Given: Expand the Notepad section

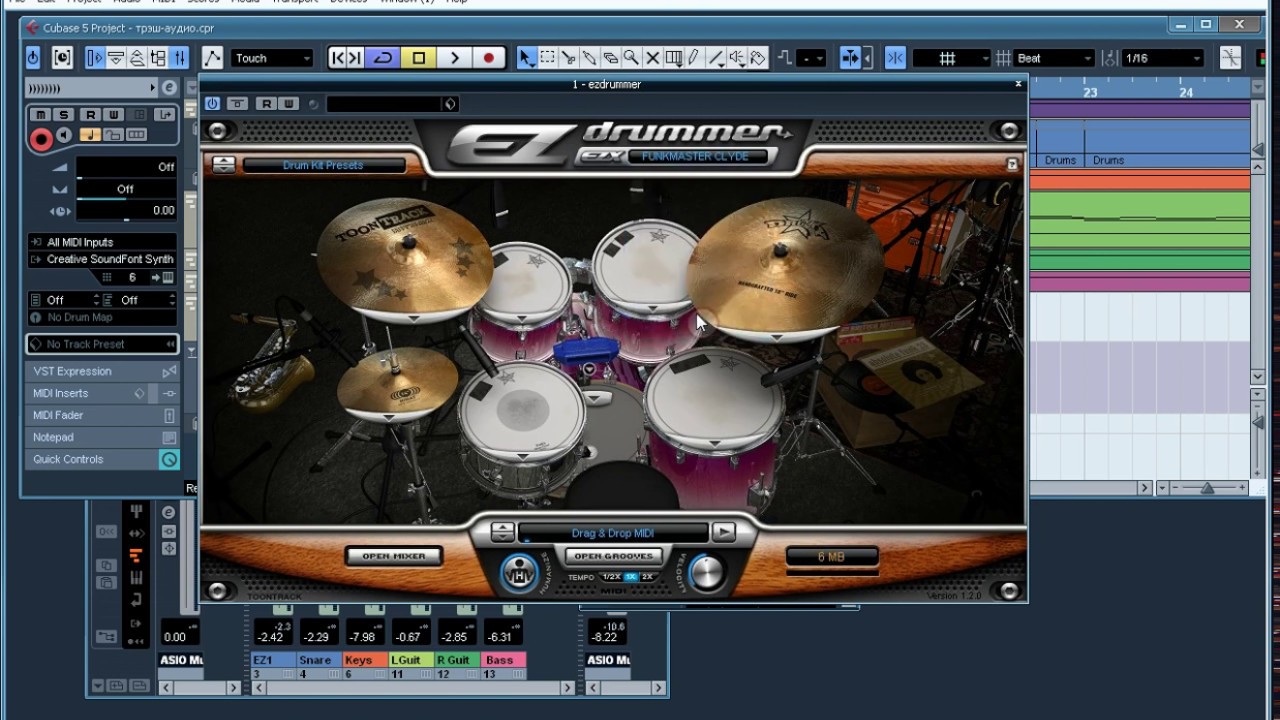Looking at the screenshot, I should 102,437.
